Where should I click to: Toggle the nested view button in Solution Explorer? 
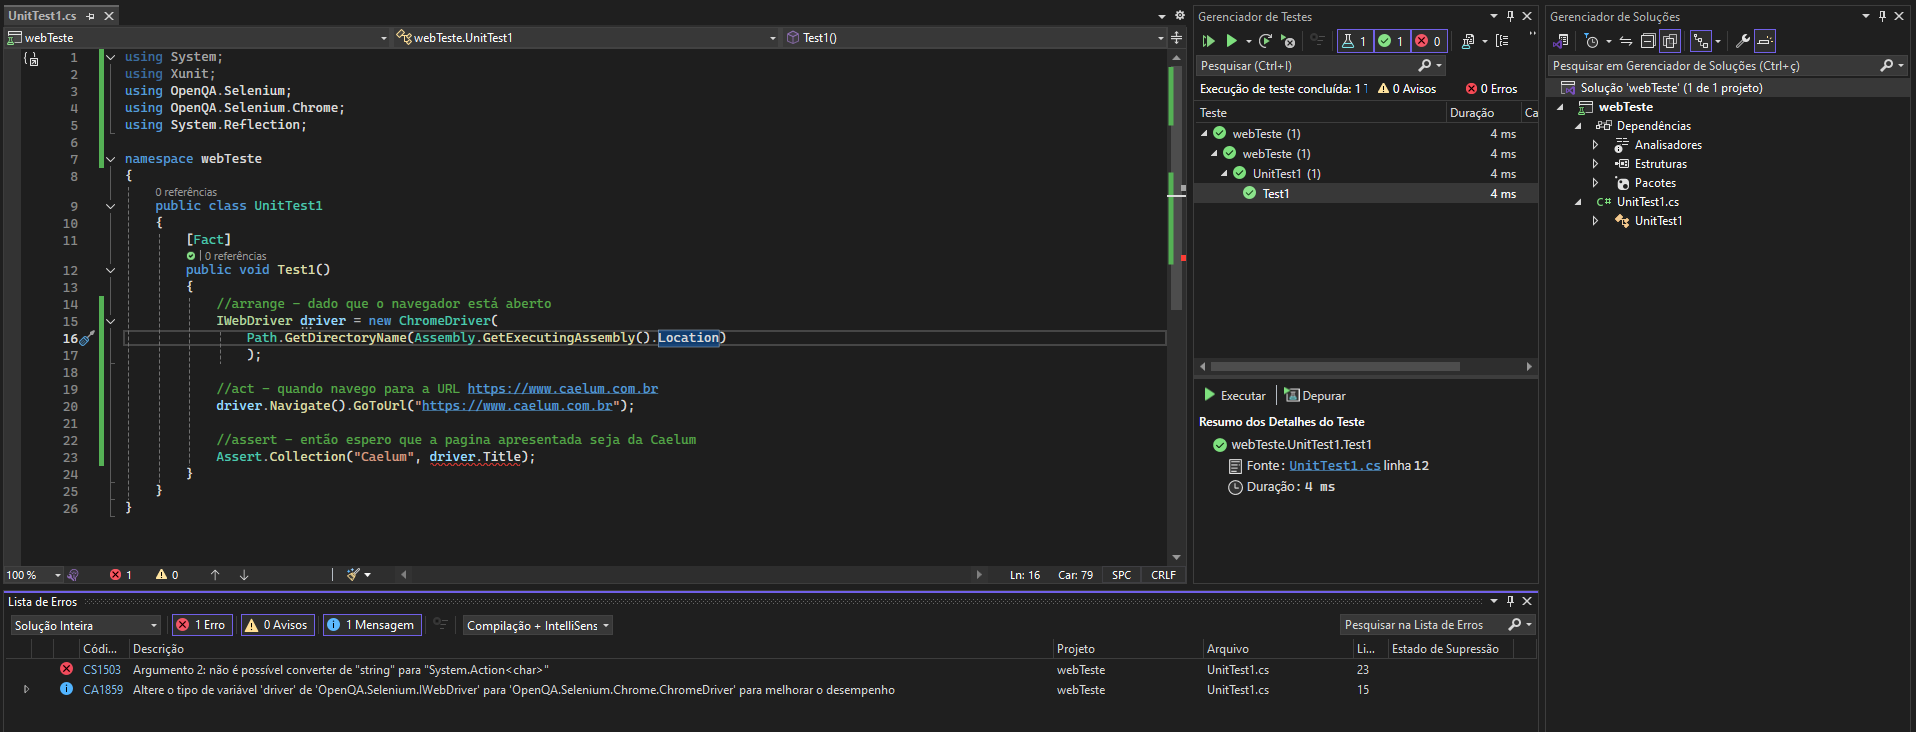point(1700,41)
